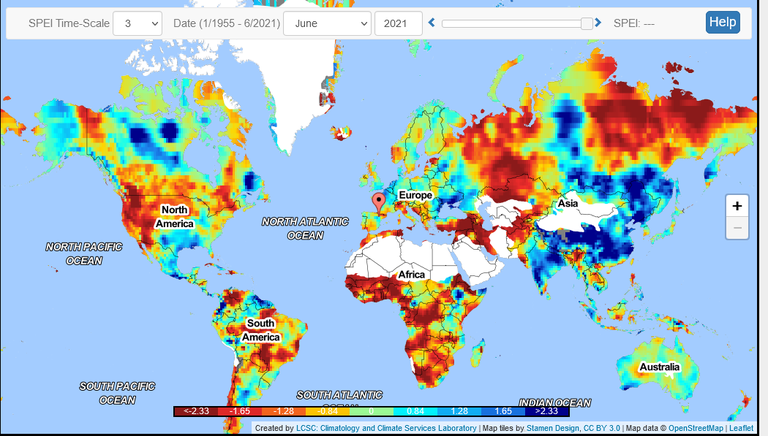The height and width of the screenshot is (436, 768).
Task: Click the green 0 legend swatch
Action: pos(370,410)
